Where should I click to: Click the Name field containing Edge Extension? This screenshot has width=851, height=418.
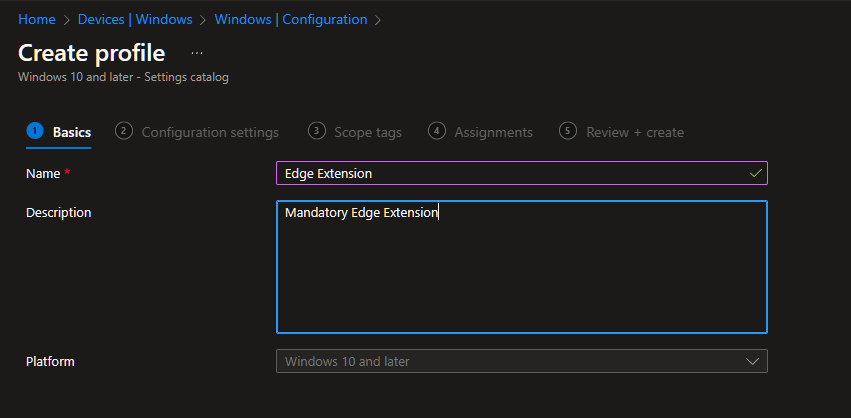click(510, 173)
